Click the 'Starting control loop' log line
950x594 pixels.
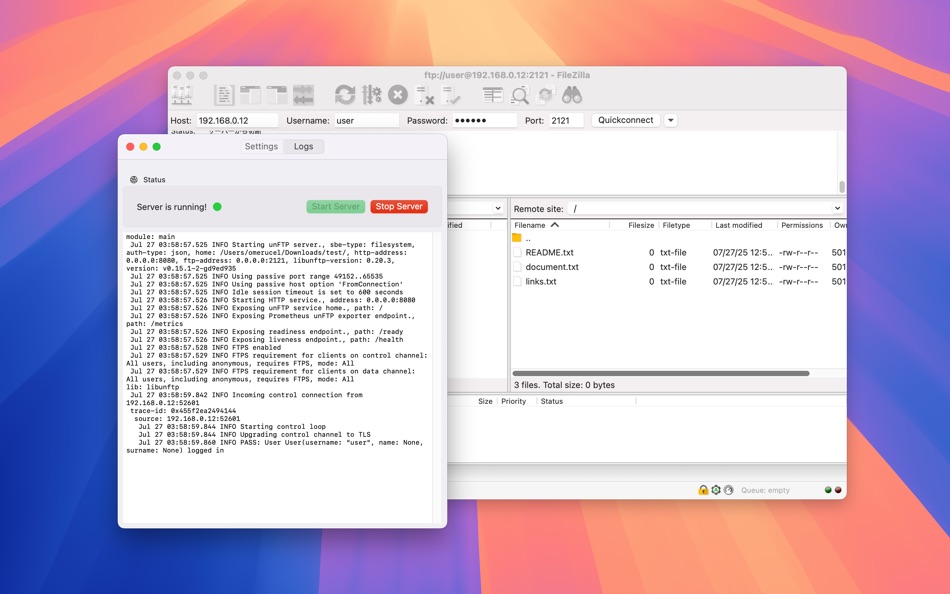[x=232, y=427]
